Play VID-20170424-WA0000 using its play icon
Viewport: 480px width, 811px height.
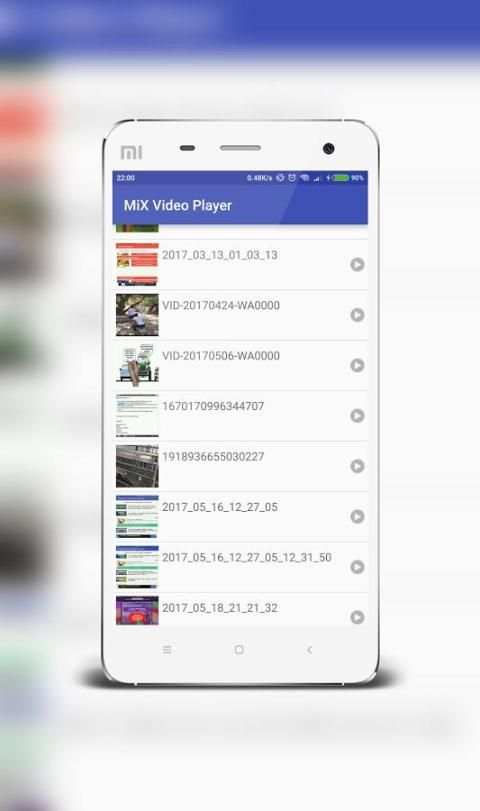point(357,314)
